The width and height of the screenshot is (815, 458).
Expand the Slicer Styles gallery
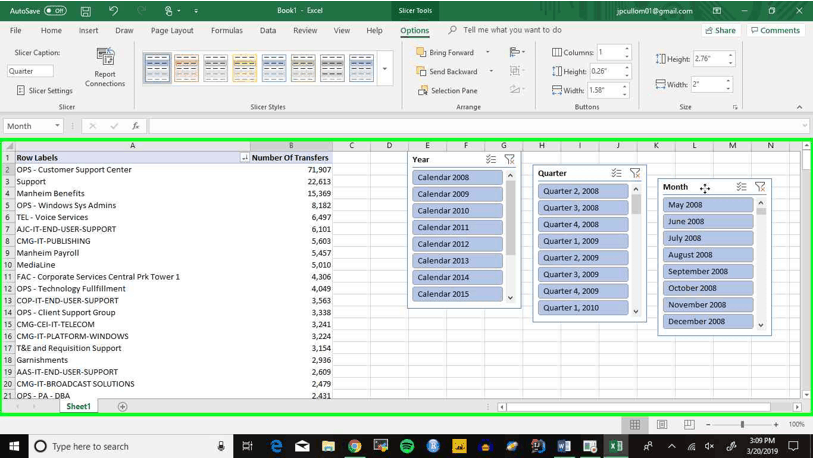[385, 69]
